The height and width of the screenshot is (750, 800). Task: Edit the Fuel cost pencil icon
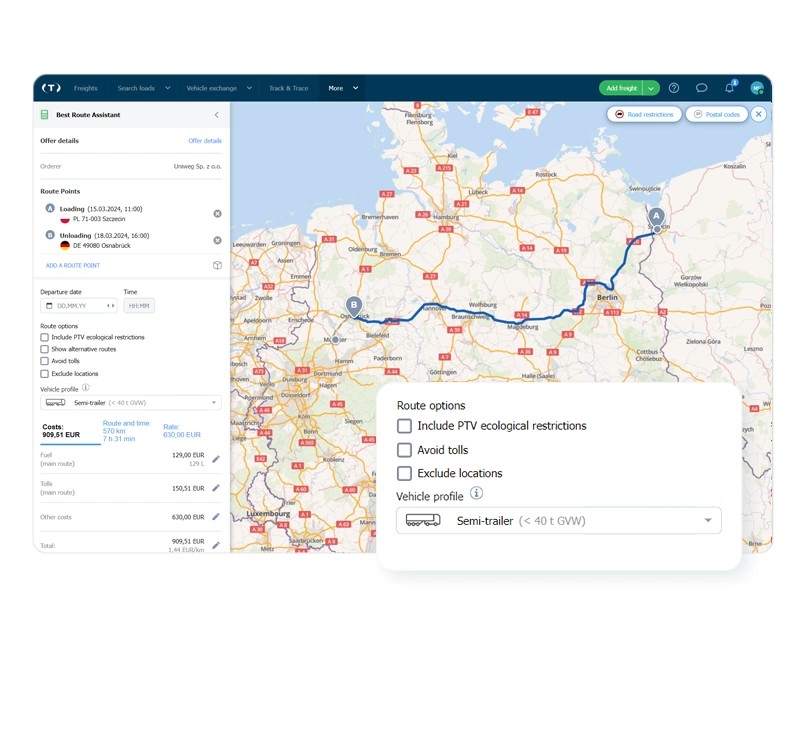pos(216,459)
